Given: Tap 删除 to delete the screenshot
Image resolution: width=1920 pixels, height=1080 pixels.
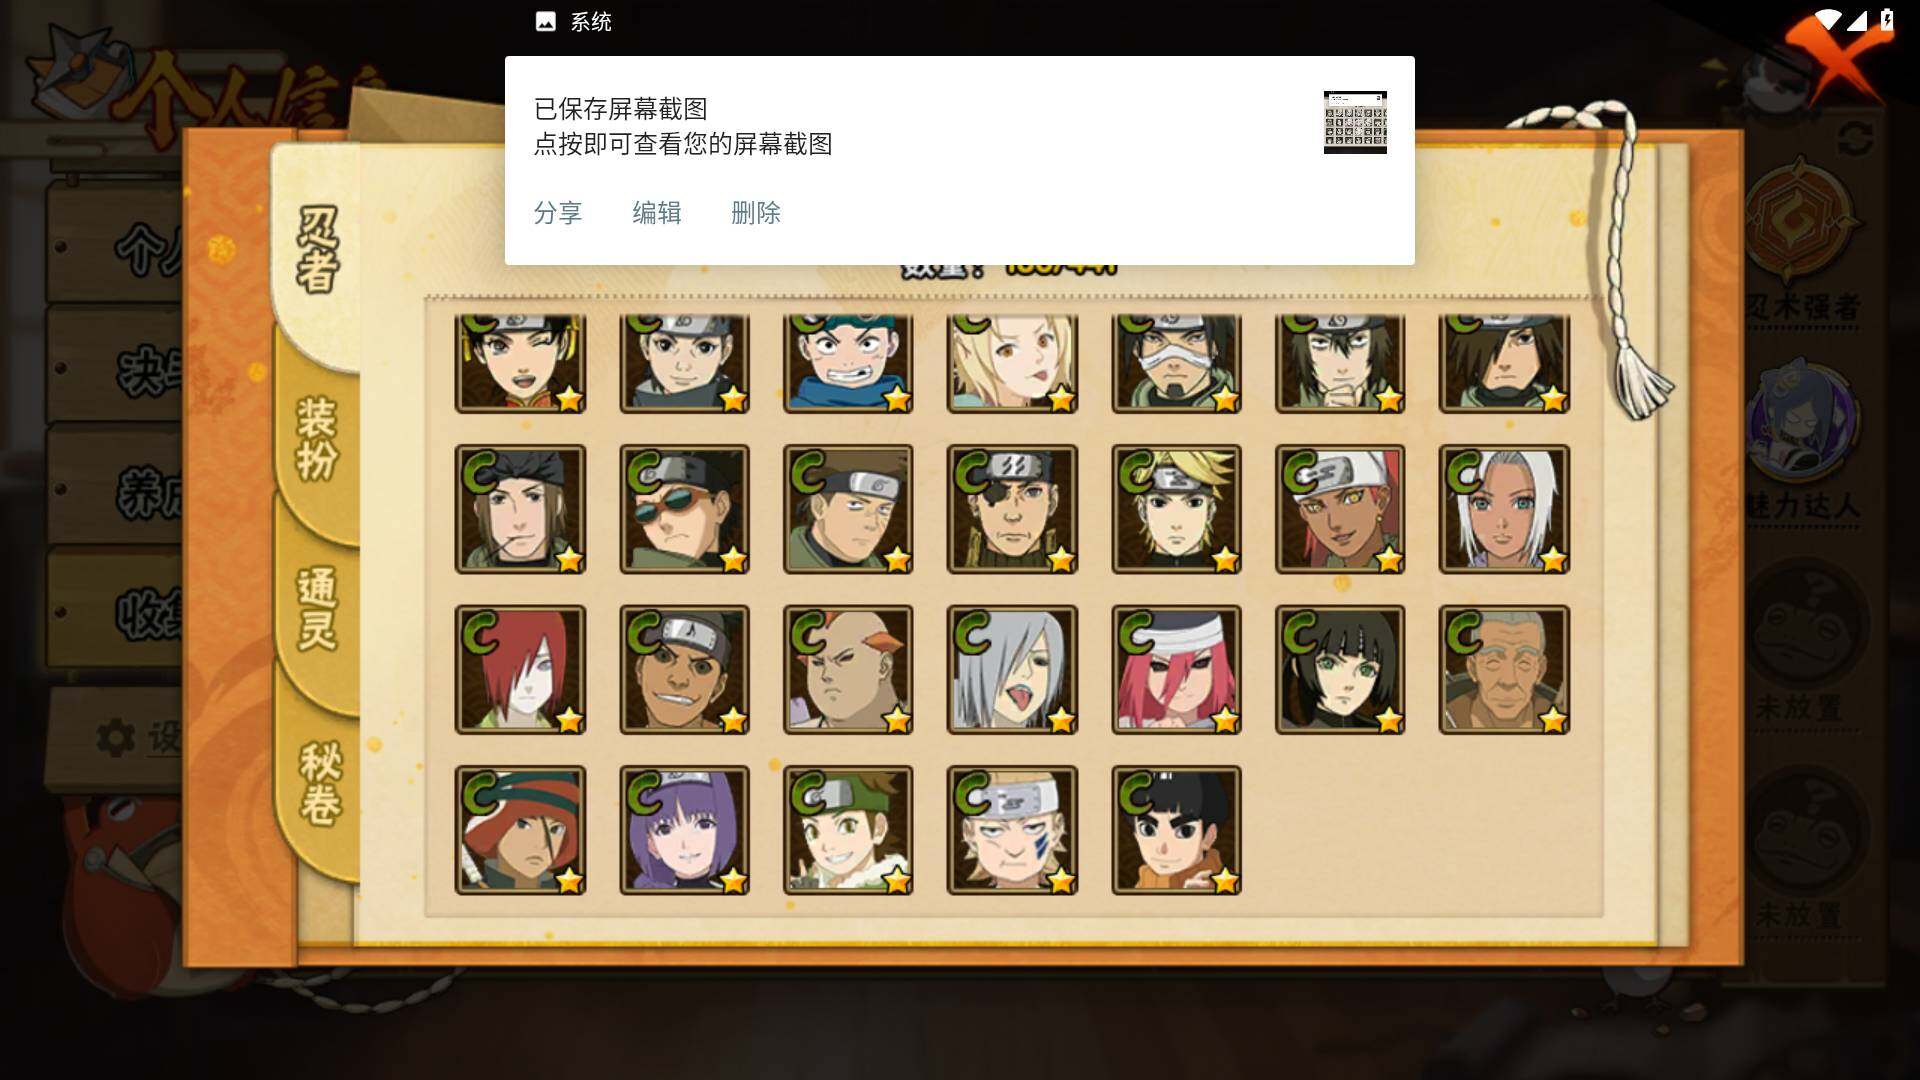Looking at the screenshot, I should pyautogui.click(x=756, y=213).
